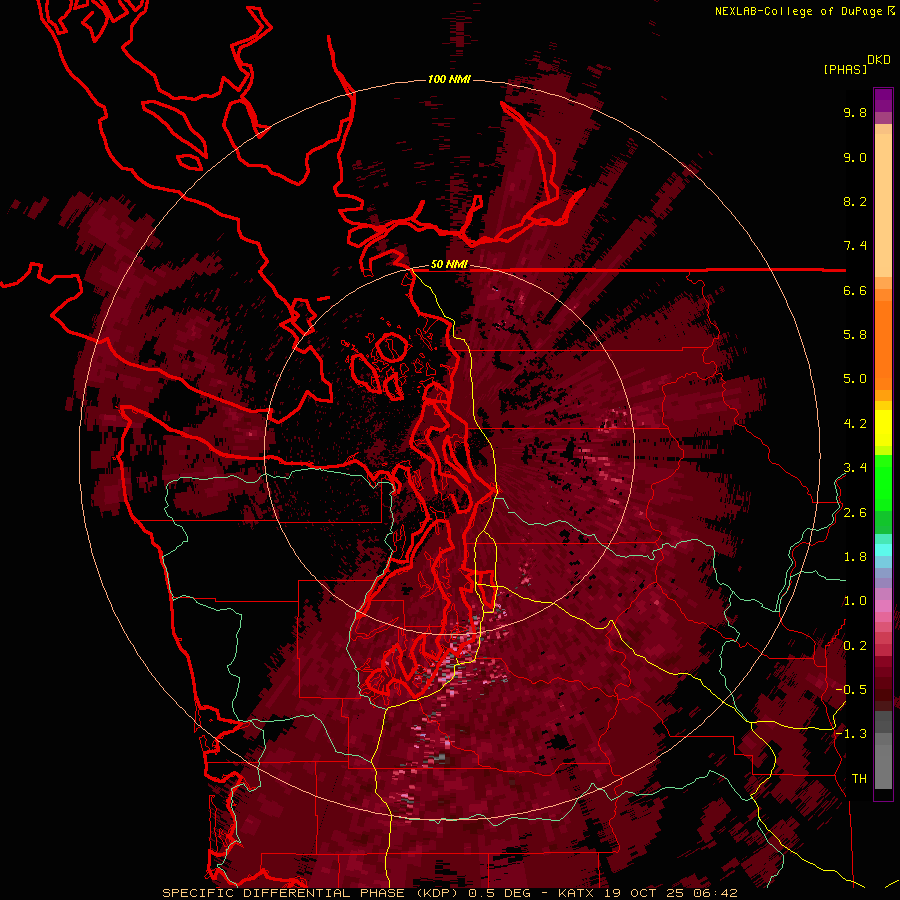Screen dimensions: 900x900
Task: Click the SPECIFIC DIFFERENTIAL PHASE (KDP) caption
Action: click(312, 893)
